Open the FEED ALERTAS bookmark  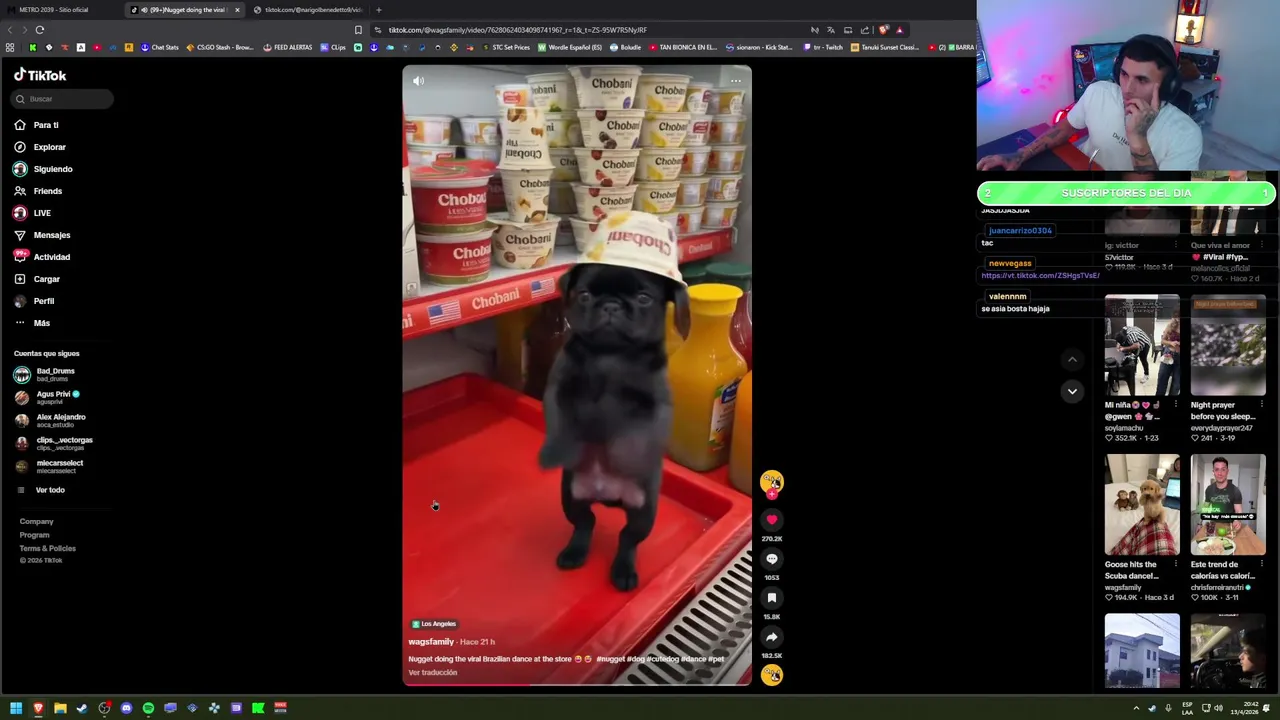(288, 47)
